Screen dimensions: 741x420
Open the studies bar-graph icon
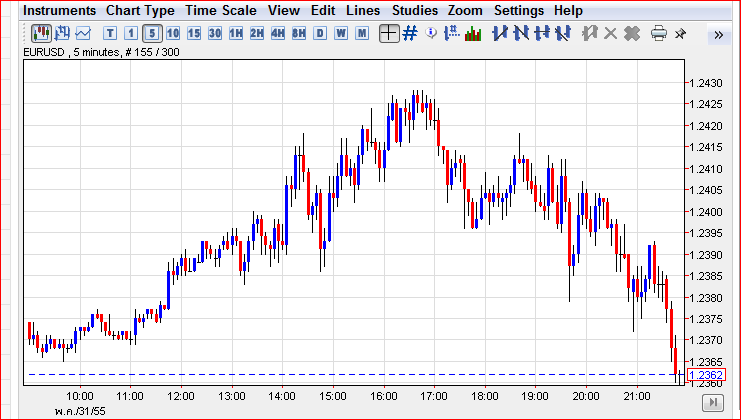click(473, 34)
